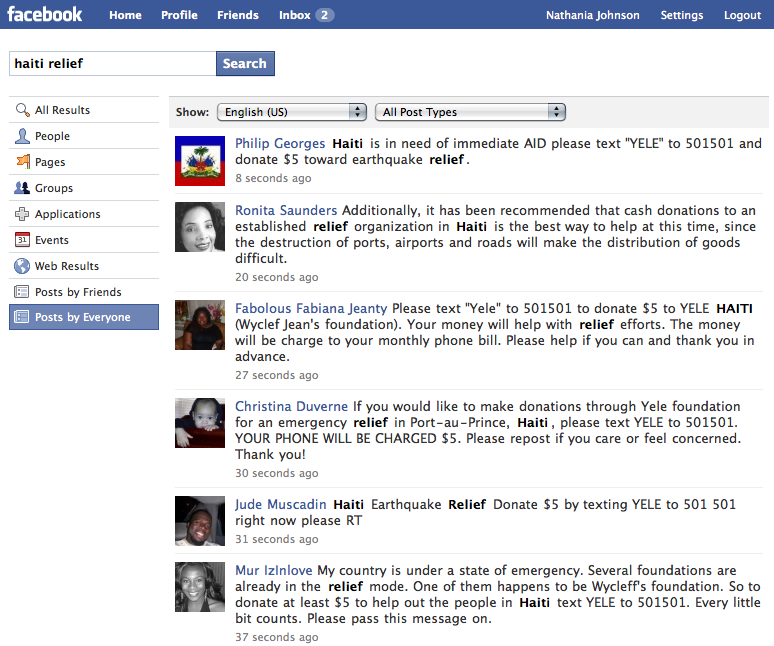Select the Groups filter

point(84,188)
